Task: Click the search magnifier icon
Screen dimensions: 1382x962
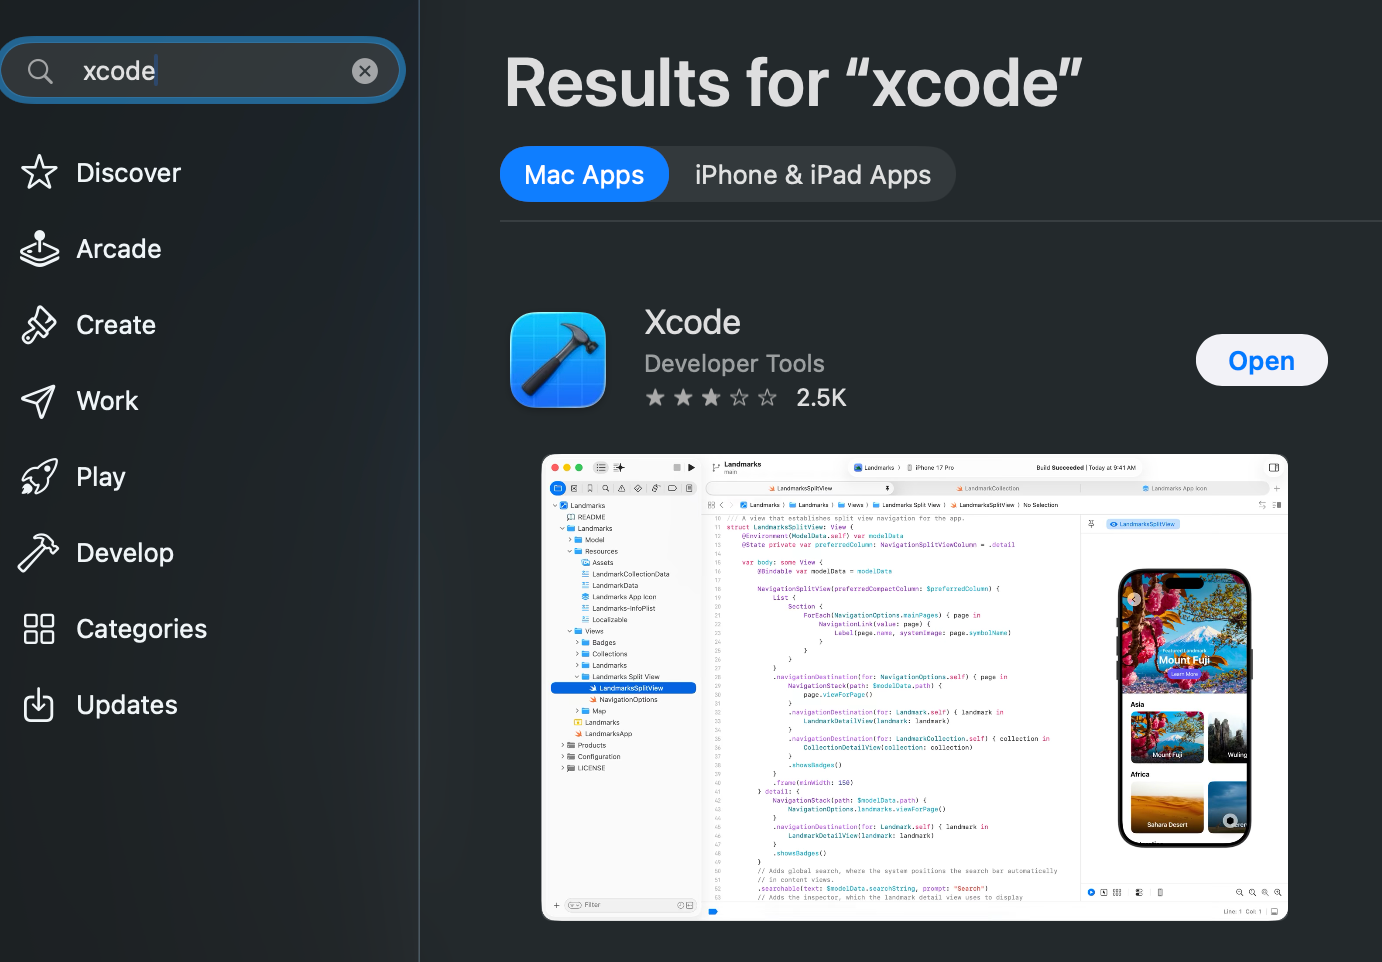Action: pyautogui.click(x=40, y=71)
